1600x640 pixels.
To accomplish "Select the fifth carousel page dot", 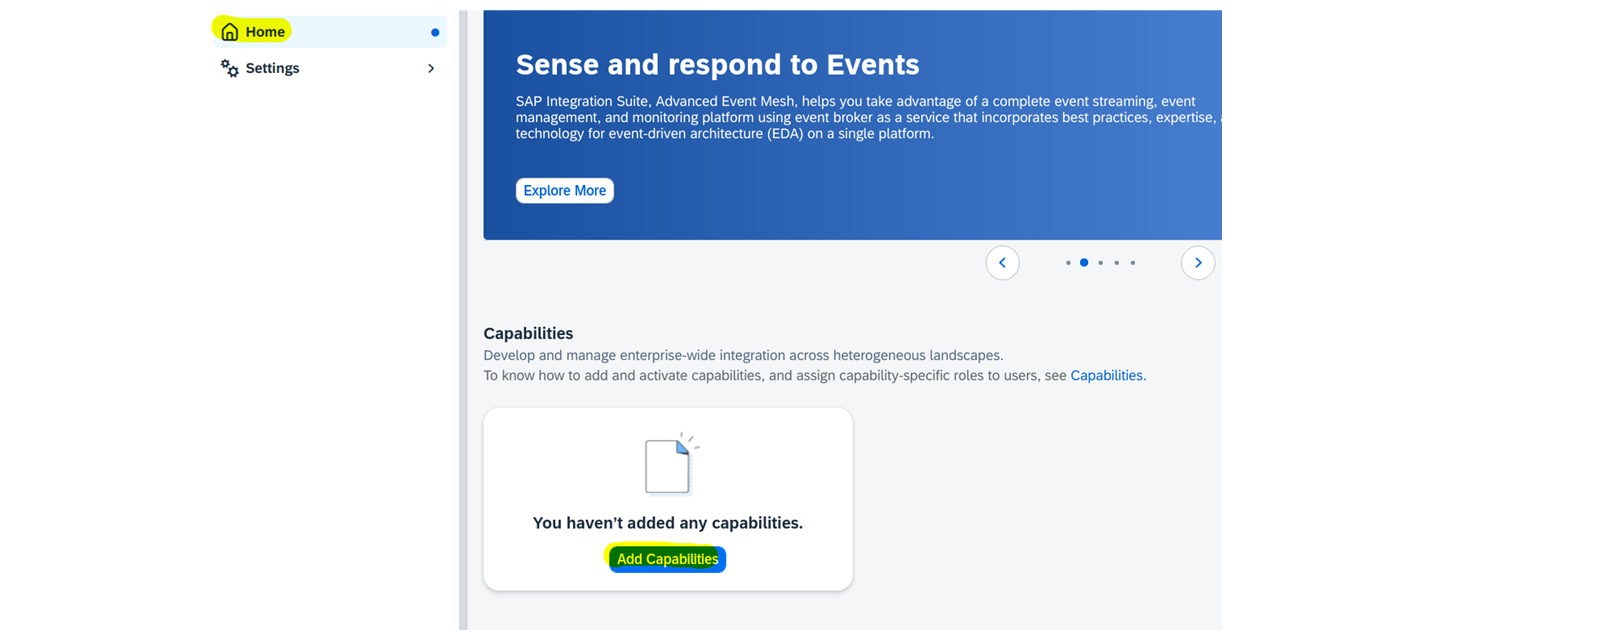I will (x=1133, y=263).
